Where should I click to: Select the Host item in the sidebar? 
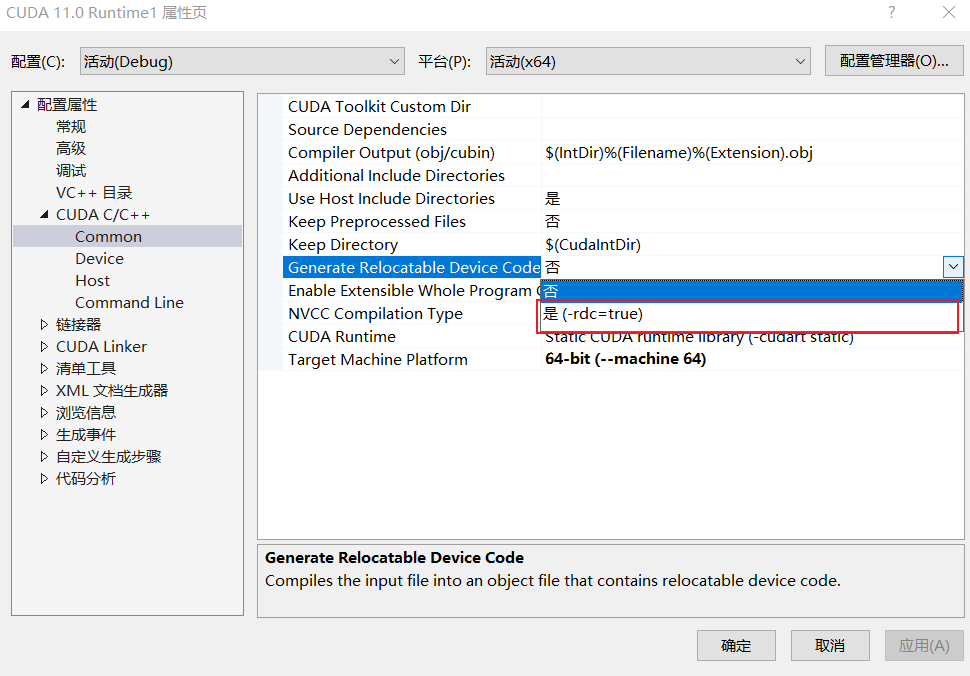tap(92, 280)
